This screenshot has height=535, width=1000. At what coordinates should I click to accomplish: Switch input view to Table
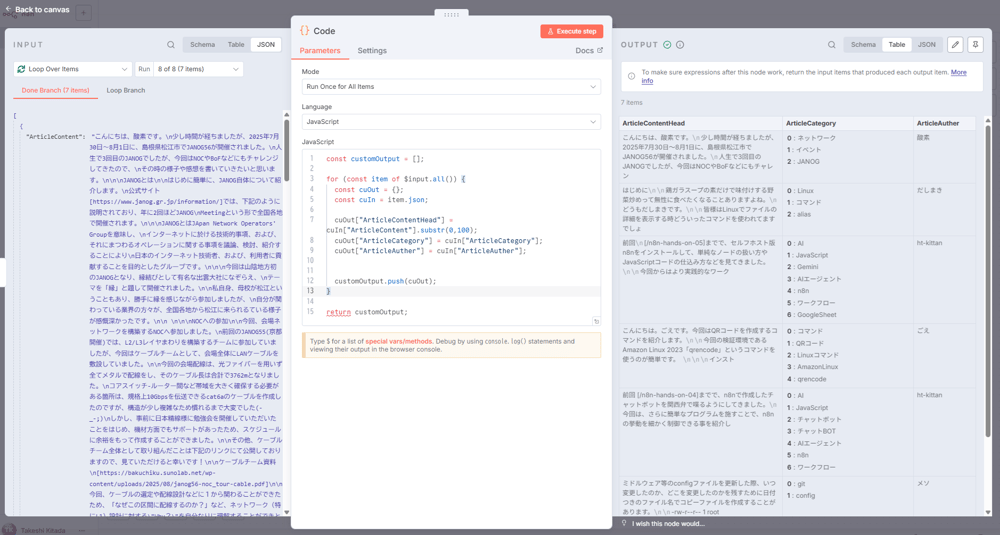tap(236, 45)
